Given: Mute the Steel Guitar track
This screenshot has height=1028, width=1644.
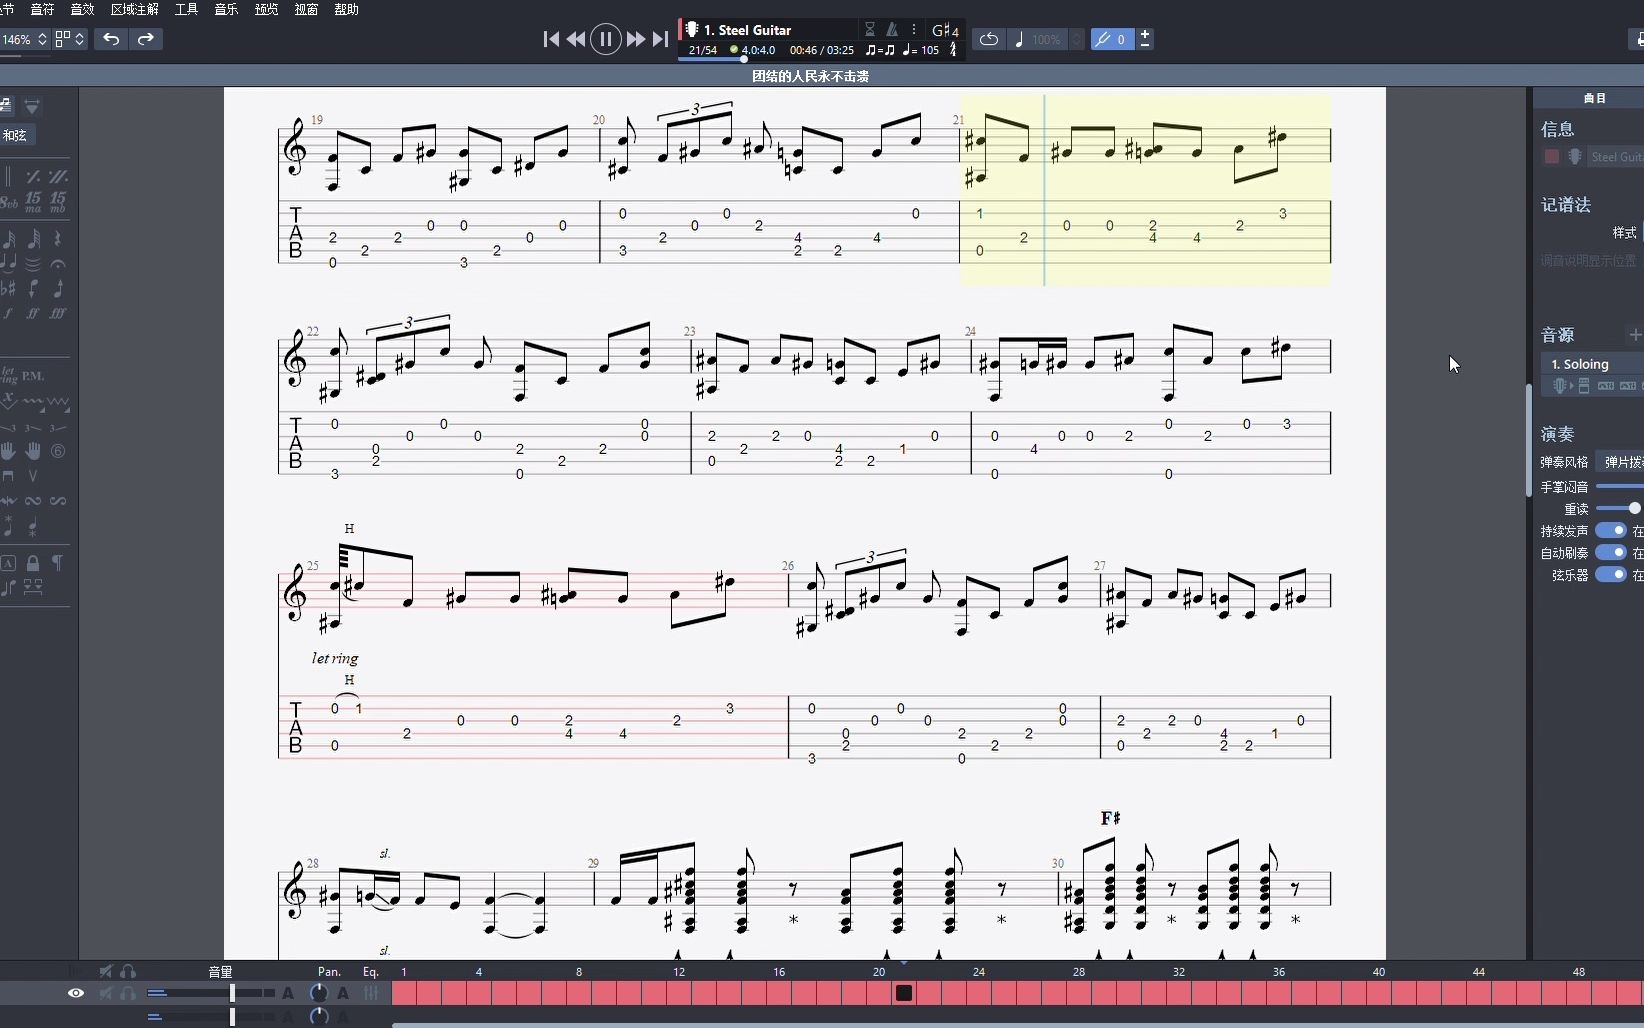Looking at the screenshot, I should pyautogui.click(x=105, y=993).
